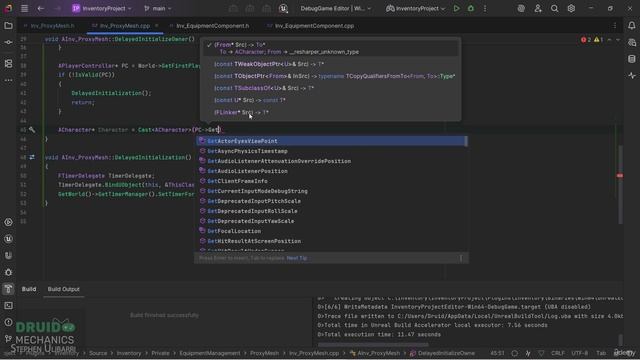The image size is (640, 360).
Task: Click the red error stripe marker
Action: (x=620, y=176)
